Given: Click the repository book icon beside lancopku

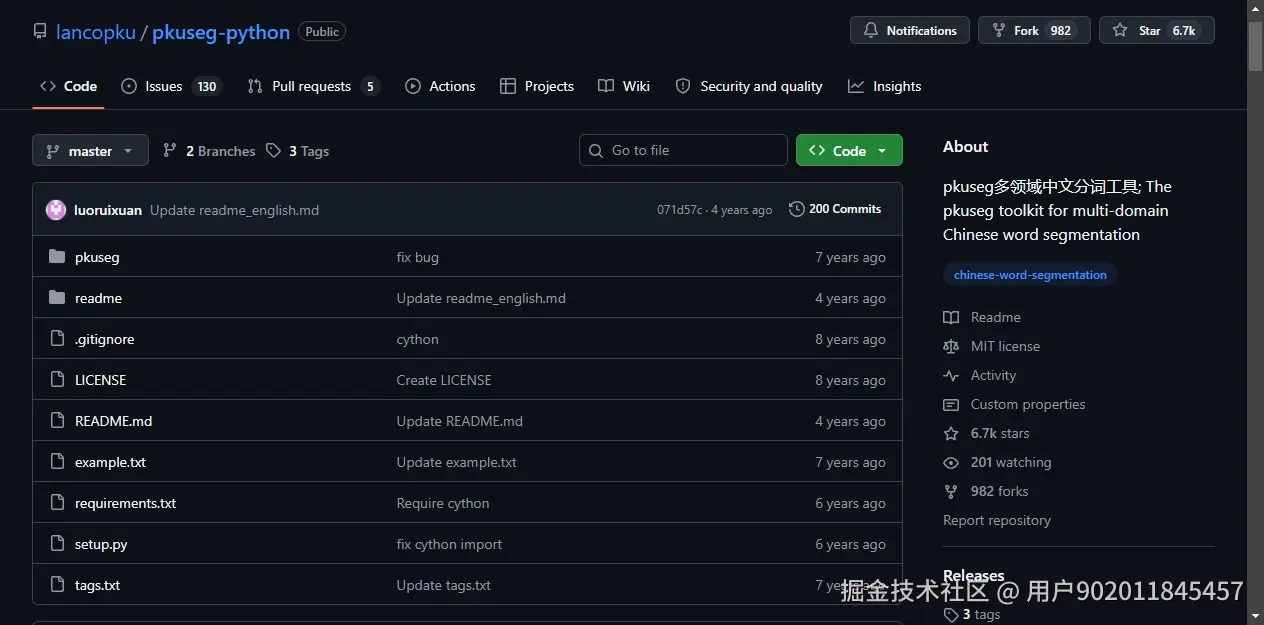Looking at the screenshot, I should pyautogui.click(x=40, y=32).
